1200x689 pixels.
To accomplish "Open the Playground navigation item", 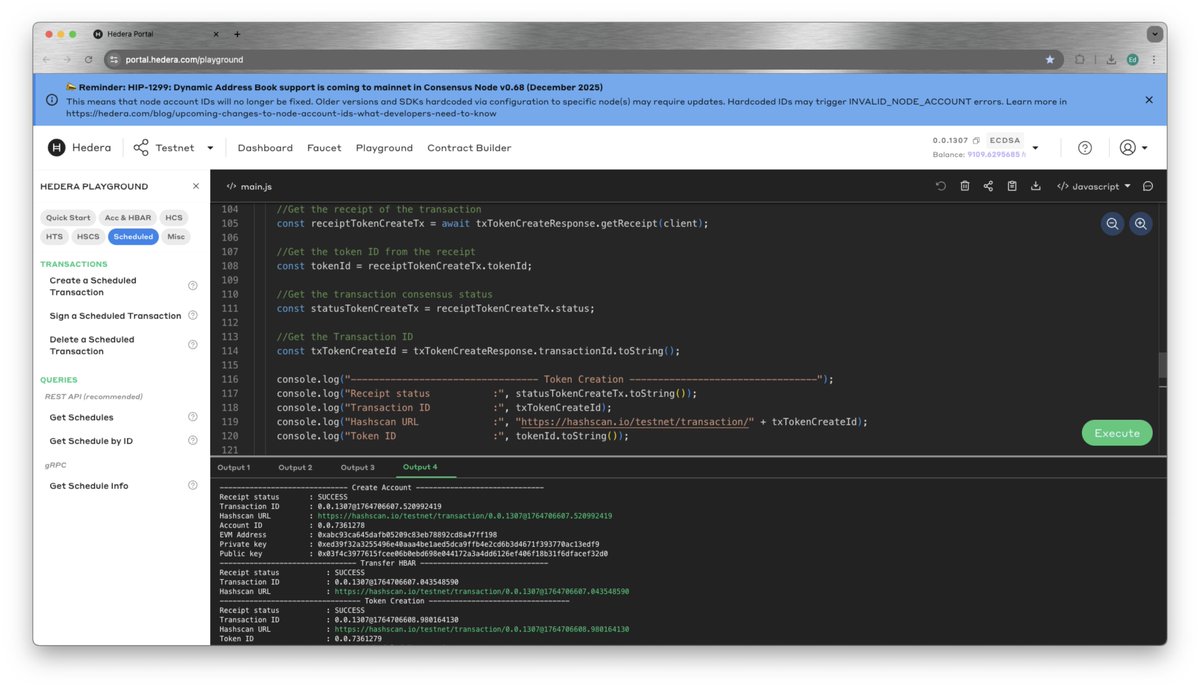I will (x=384, y=148).
